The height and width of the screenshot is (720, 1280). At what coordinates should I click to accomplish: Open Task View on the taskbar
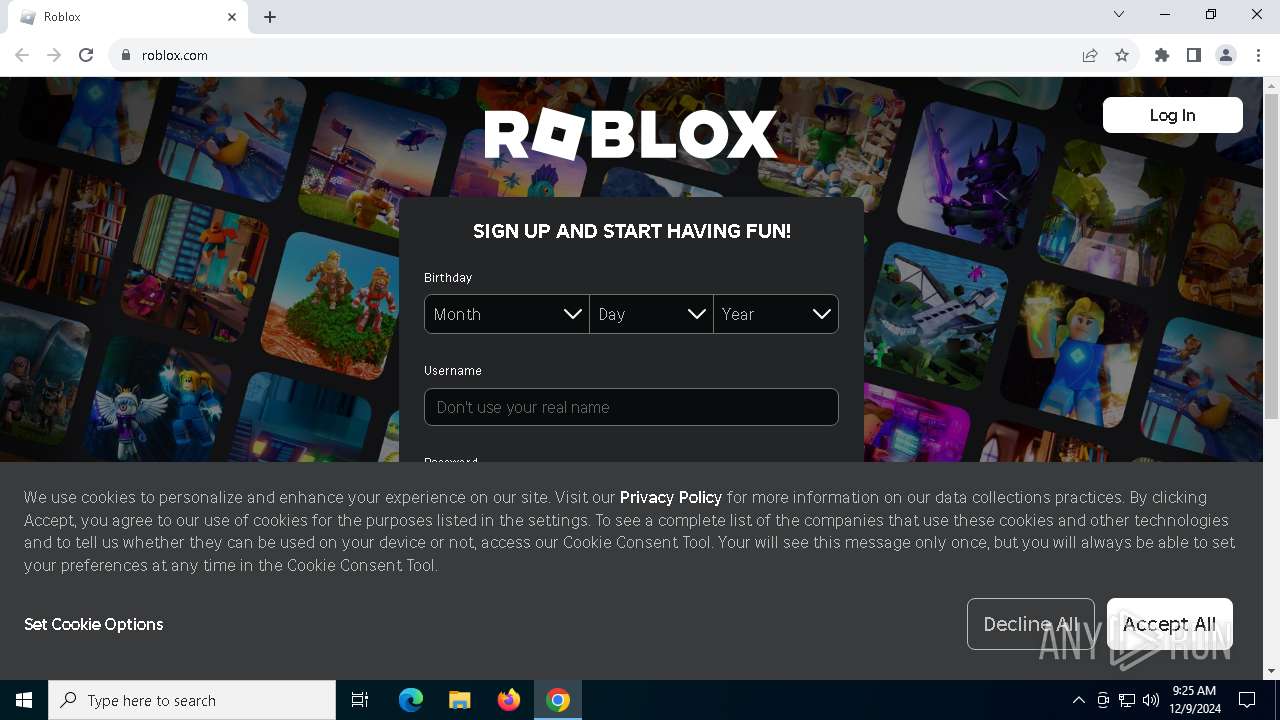(360, 700)
